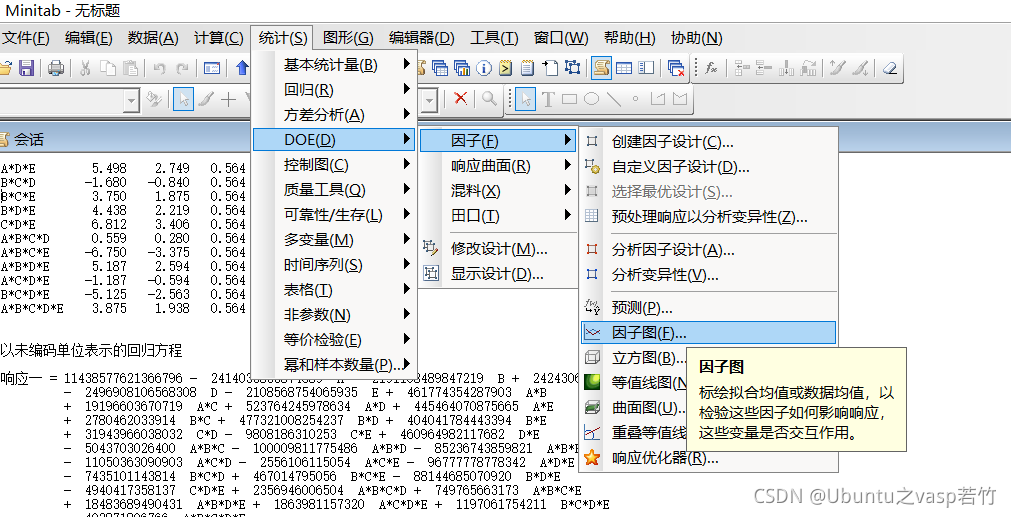1011x517 pixels.
Task: Select the Rectangle drawing tool
Action: tap(569, 99)
